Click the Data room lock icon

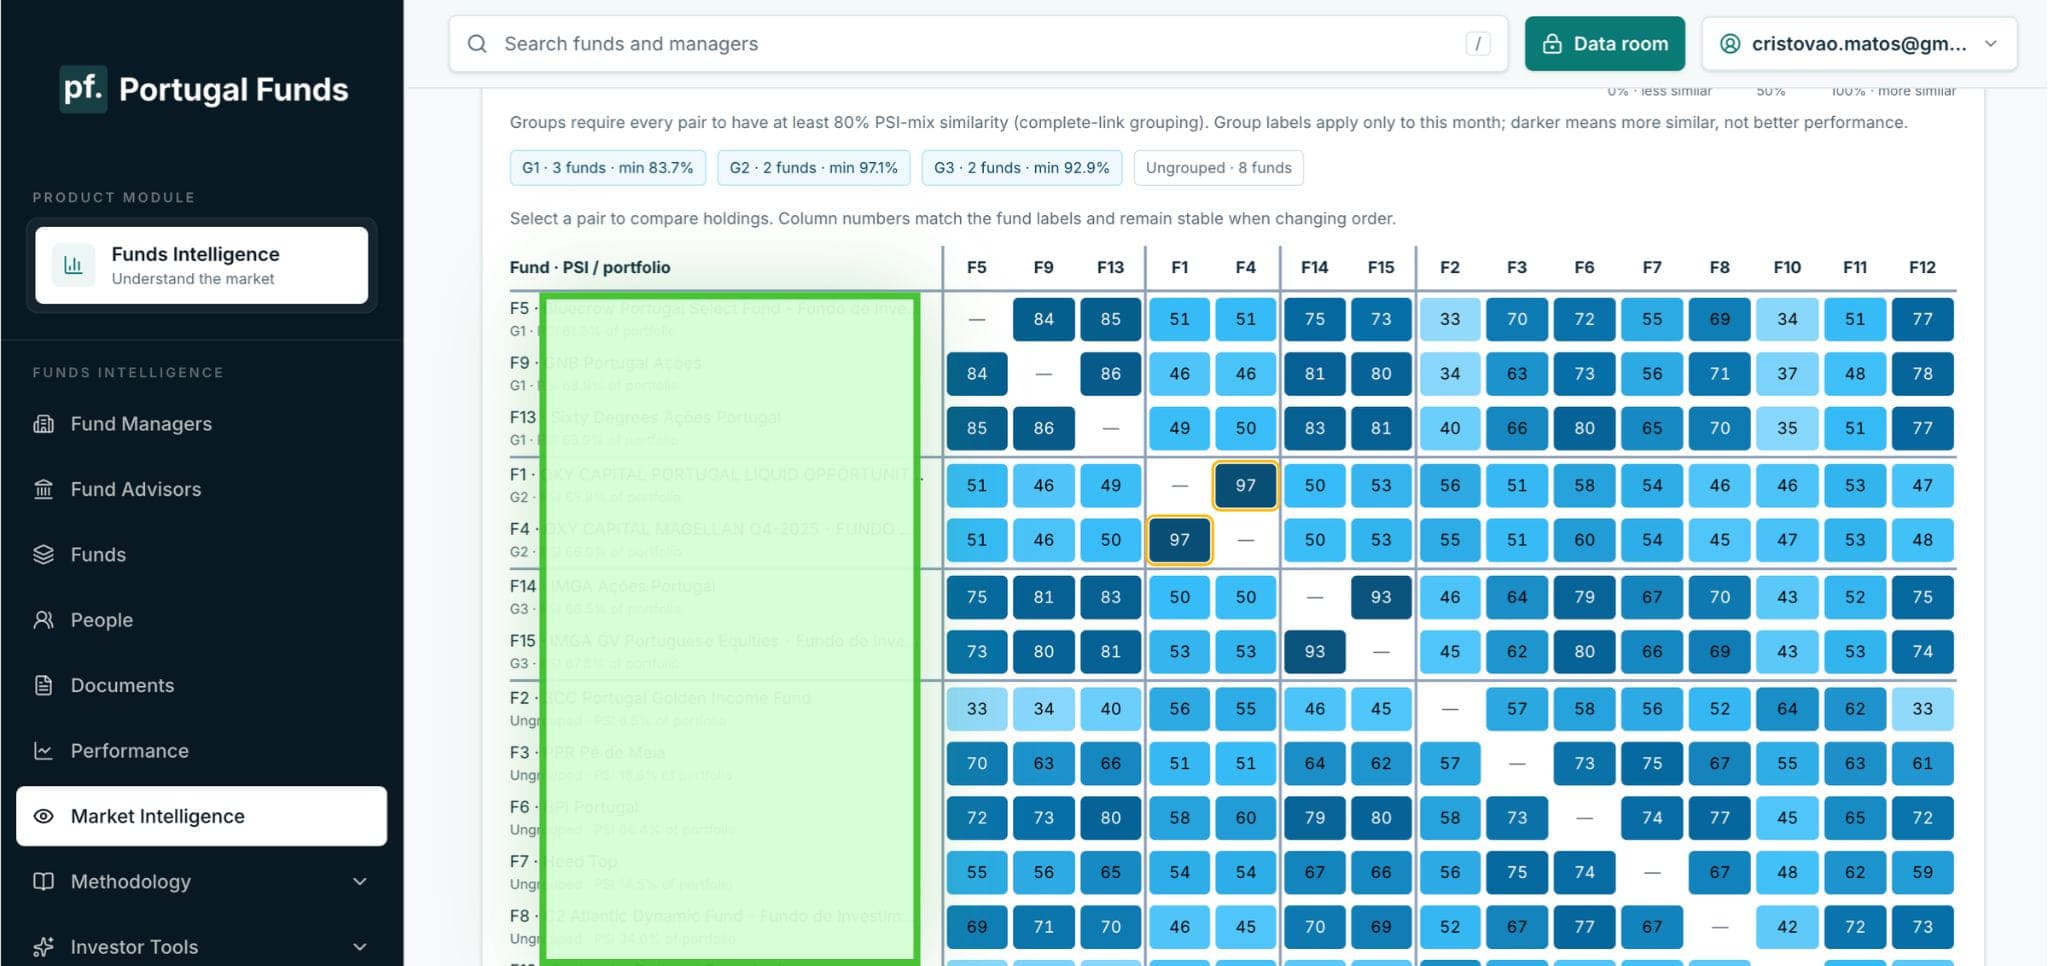click(1552, 44)
